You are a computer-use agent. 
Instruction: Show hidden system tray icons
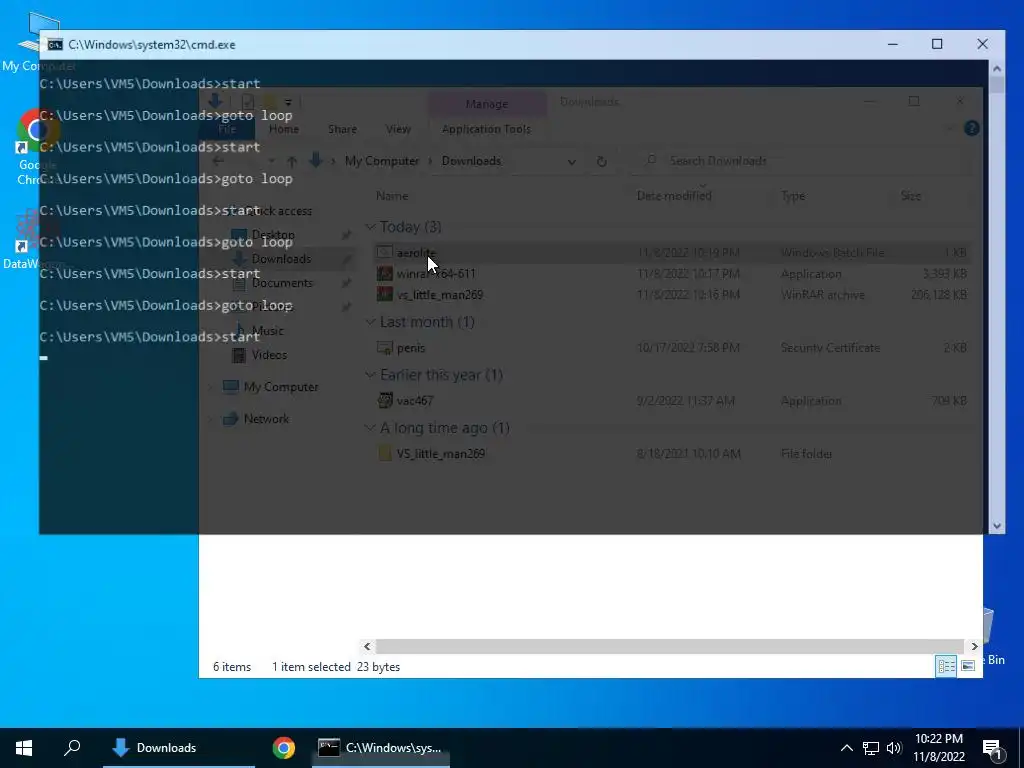(x=846, y=748)
